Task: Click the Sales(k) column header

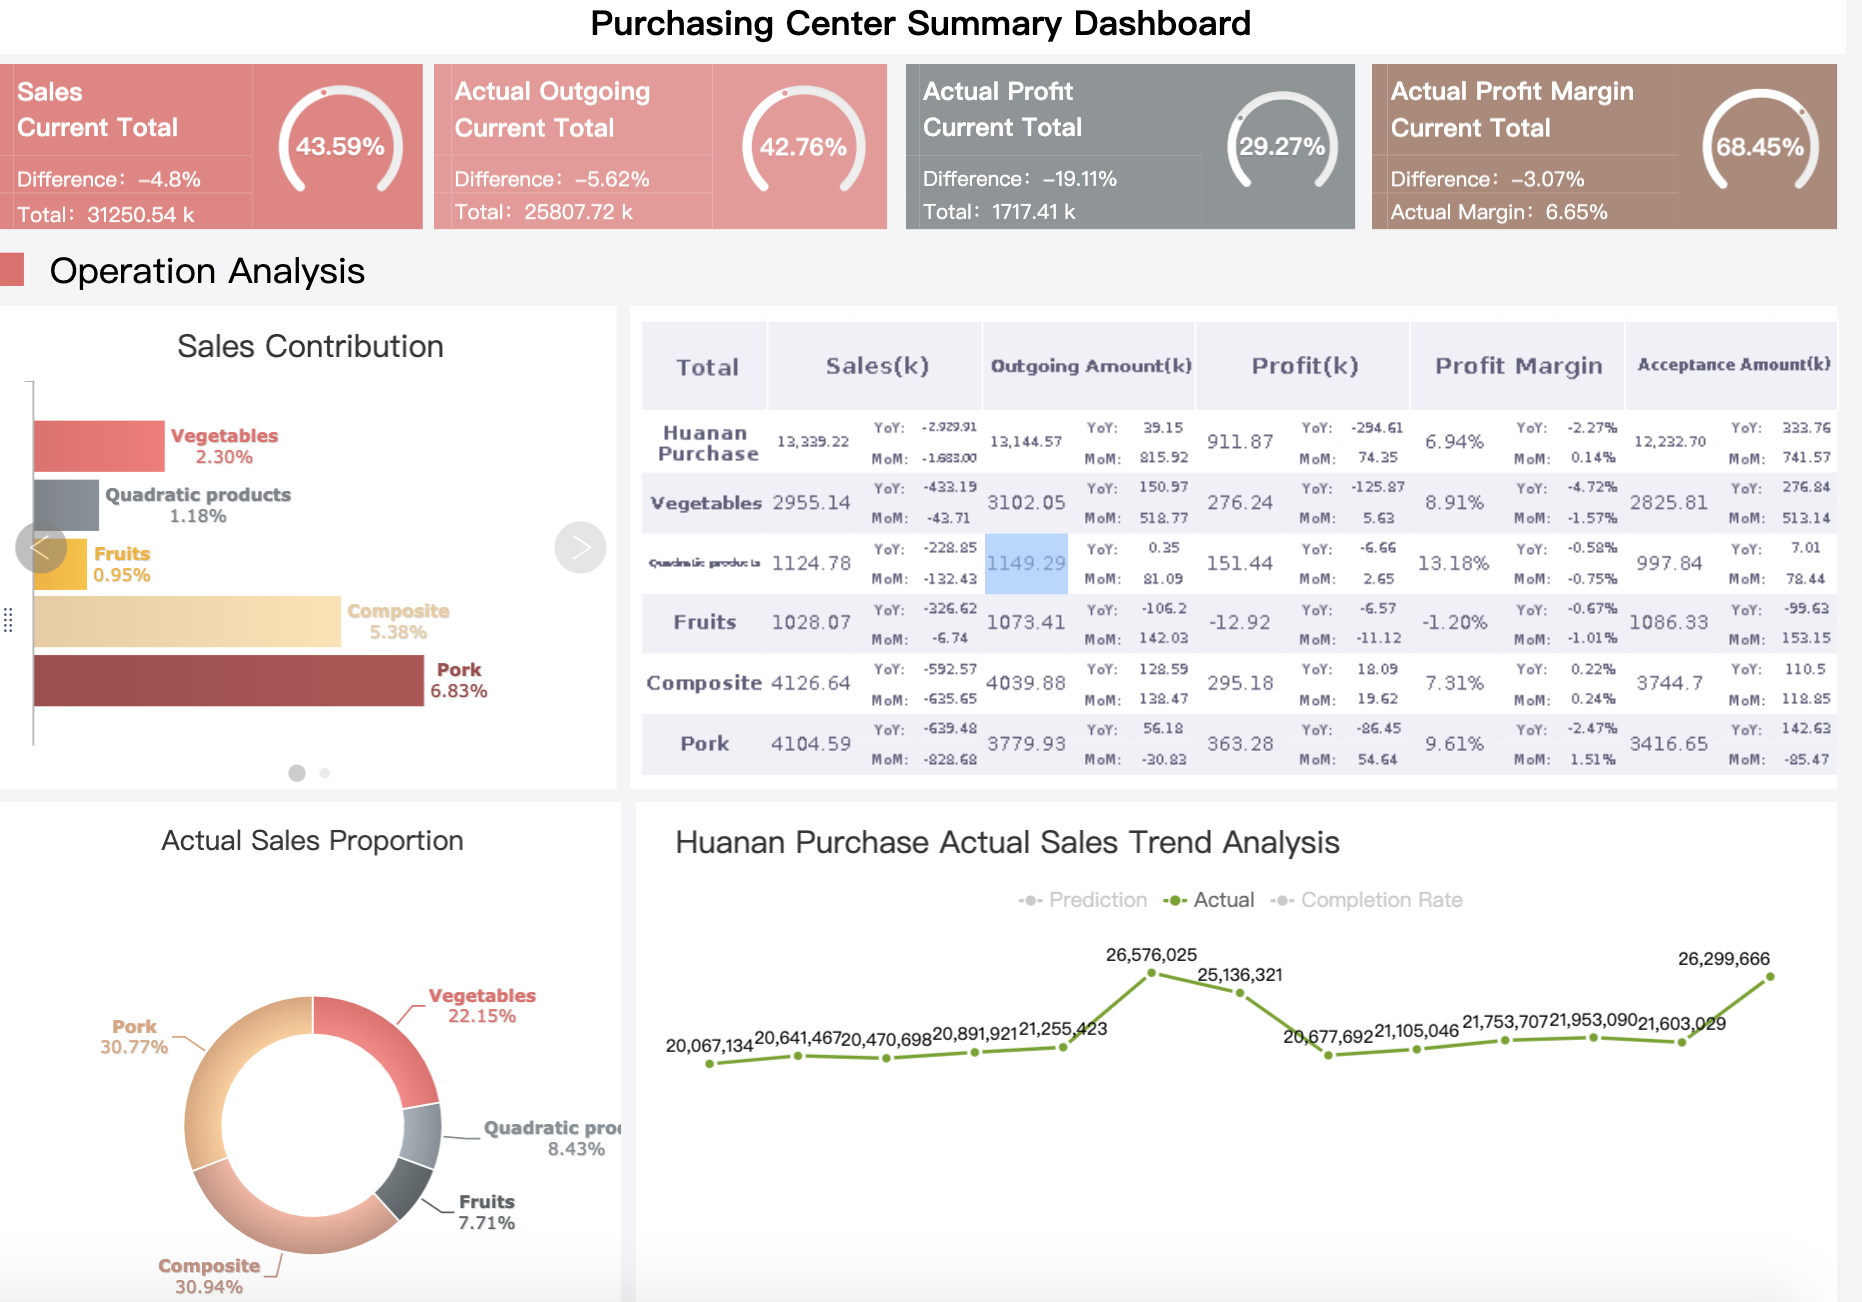Action: pos(876,366)
